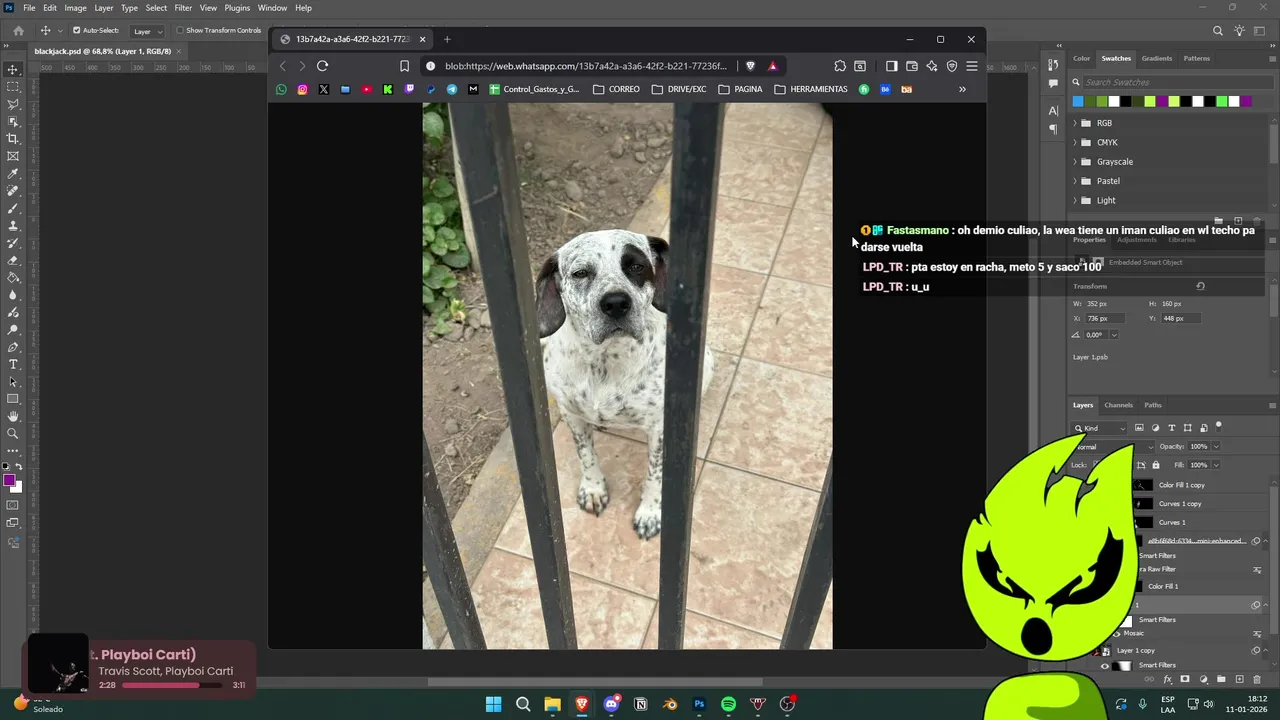Switch to the Gradients tab

pyautogui.click(x=1157, y=58)
